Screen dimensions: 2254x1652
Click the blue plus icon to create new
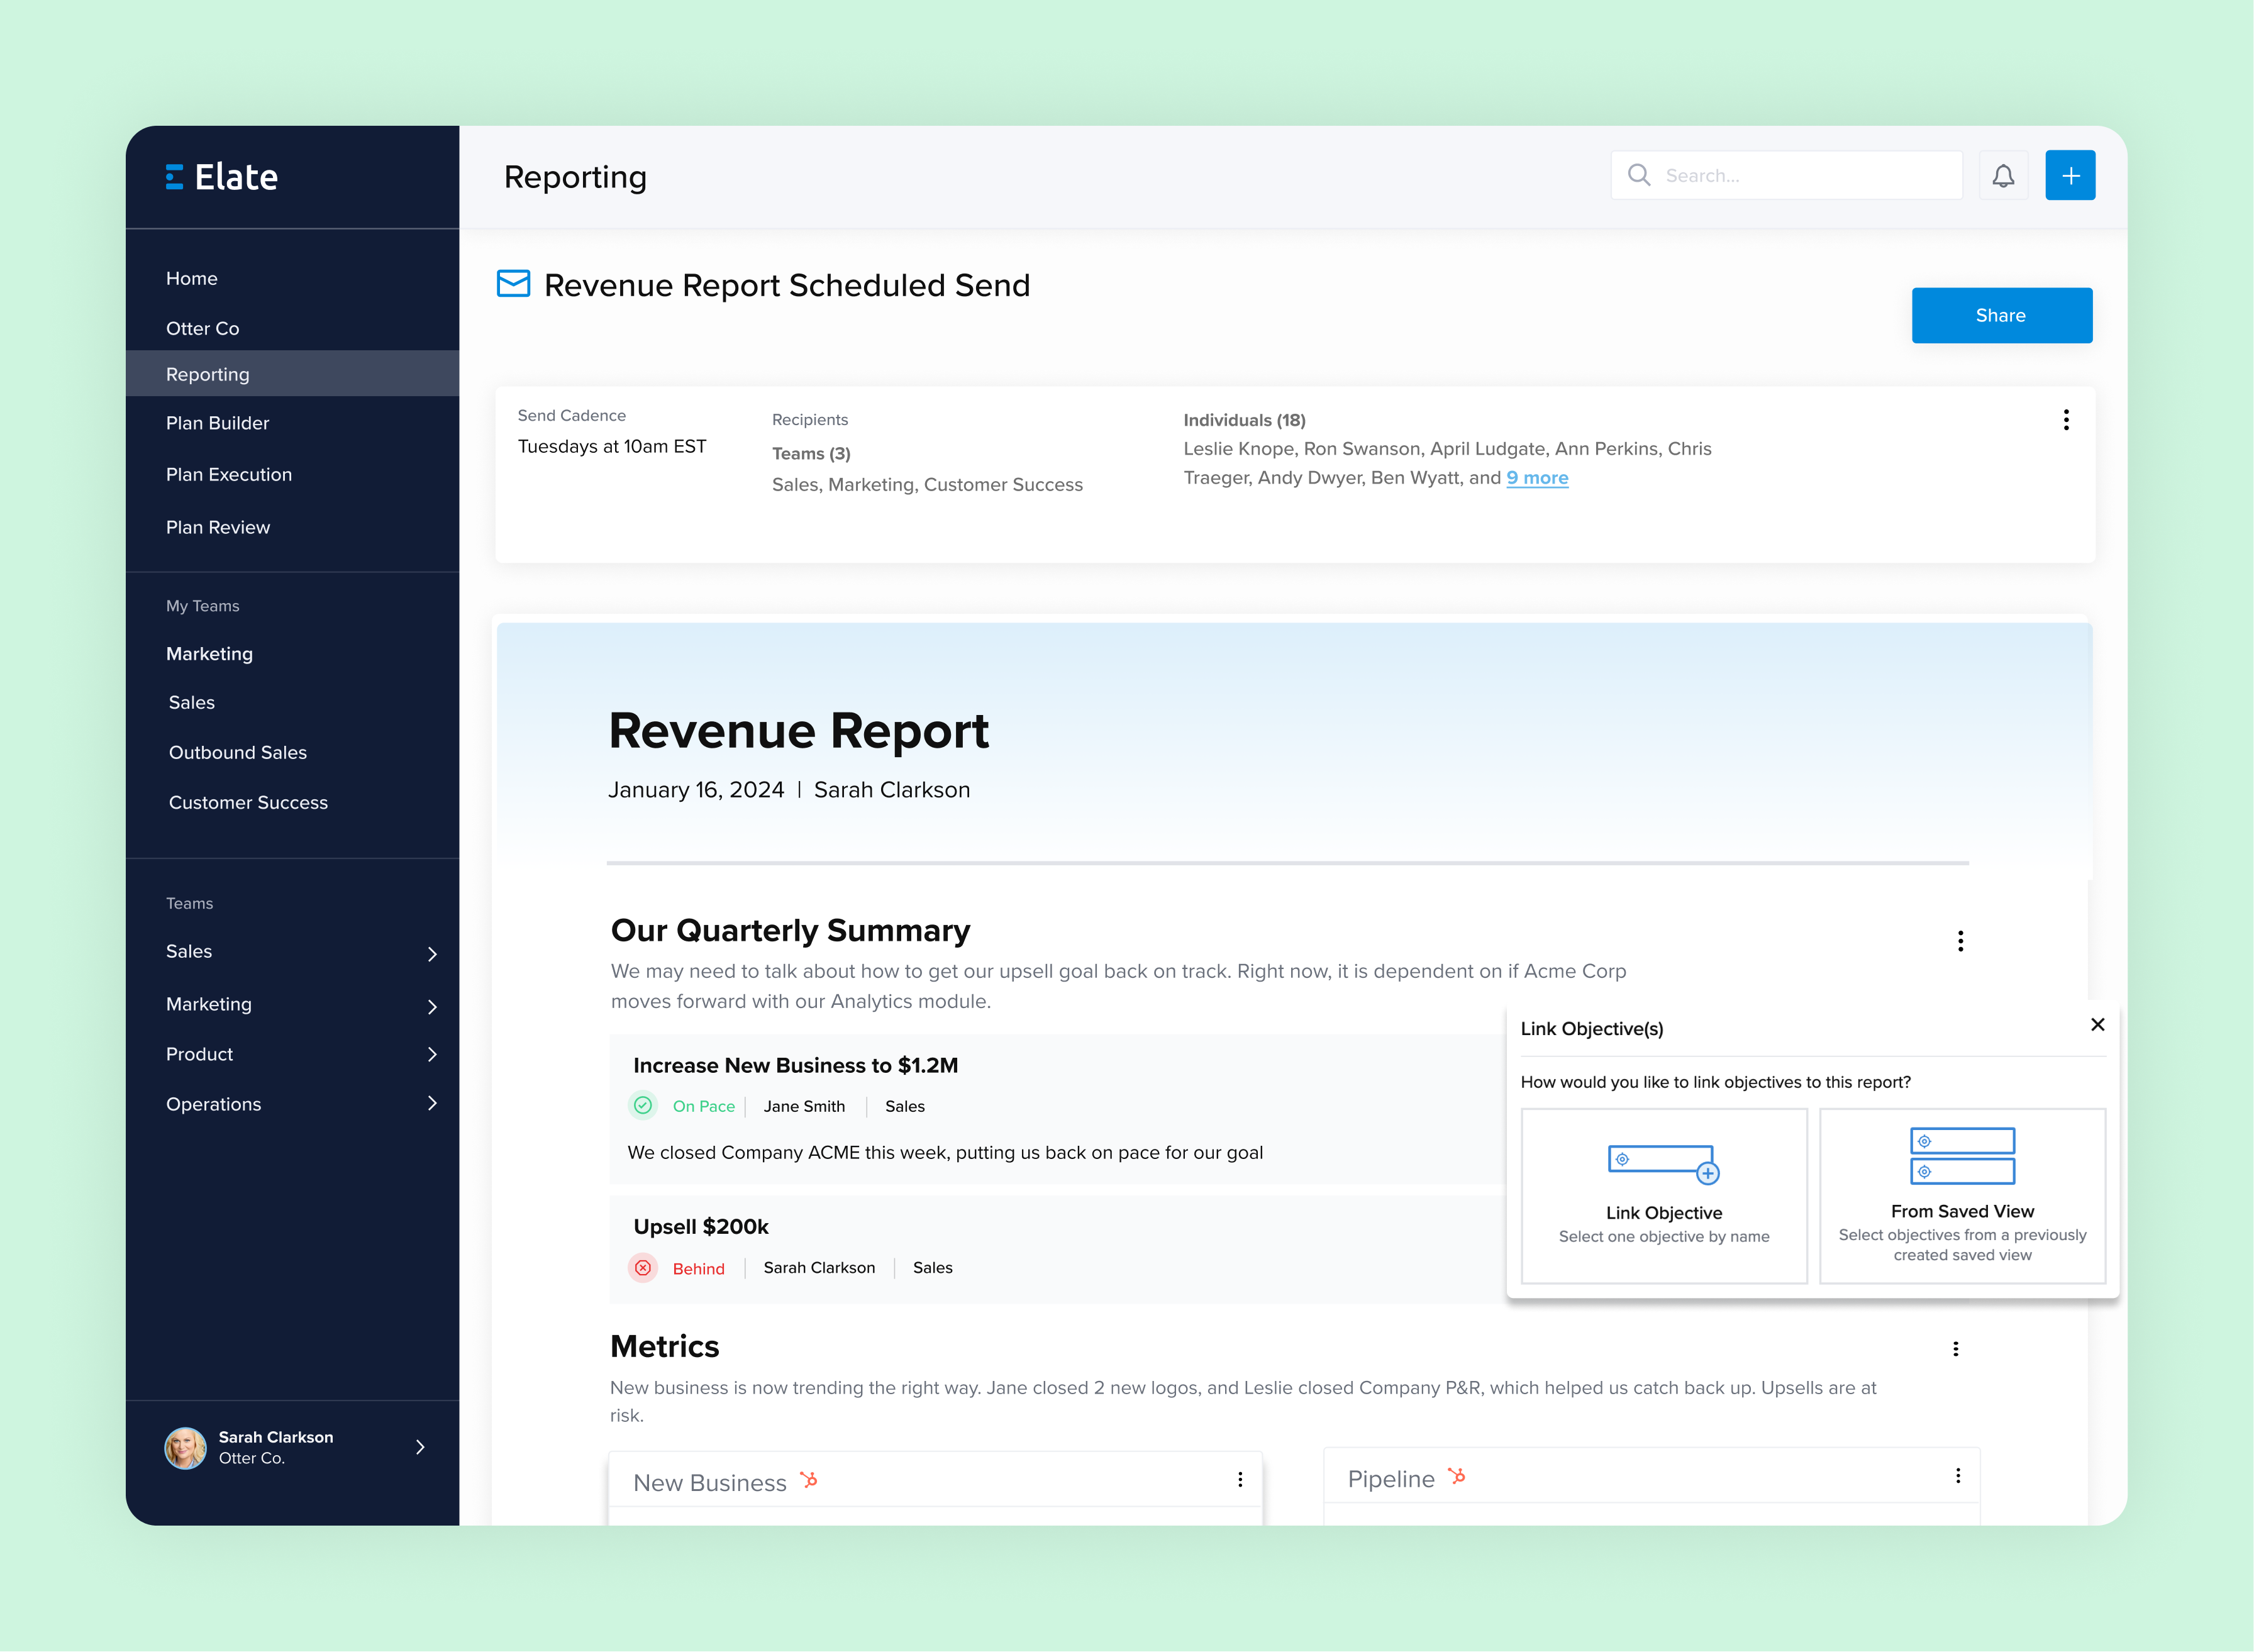(x=2071, y=175)
